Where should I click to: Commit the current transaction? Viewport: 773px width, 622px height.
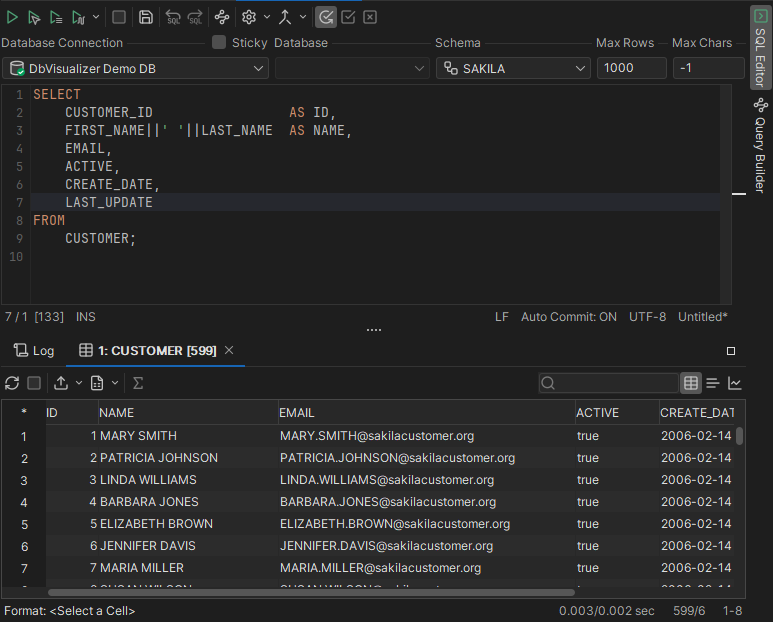(x=348, y=18)
